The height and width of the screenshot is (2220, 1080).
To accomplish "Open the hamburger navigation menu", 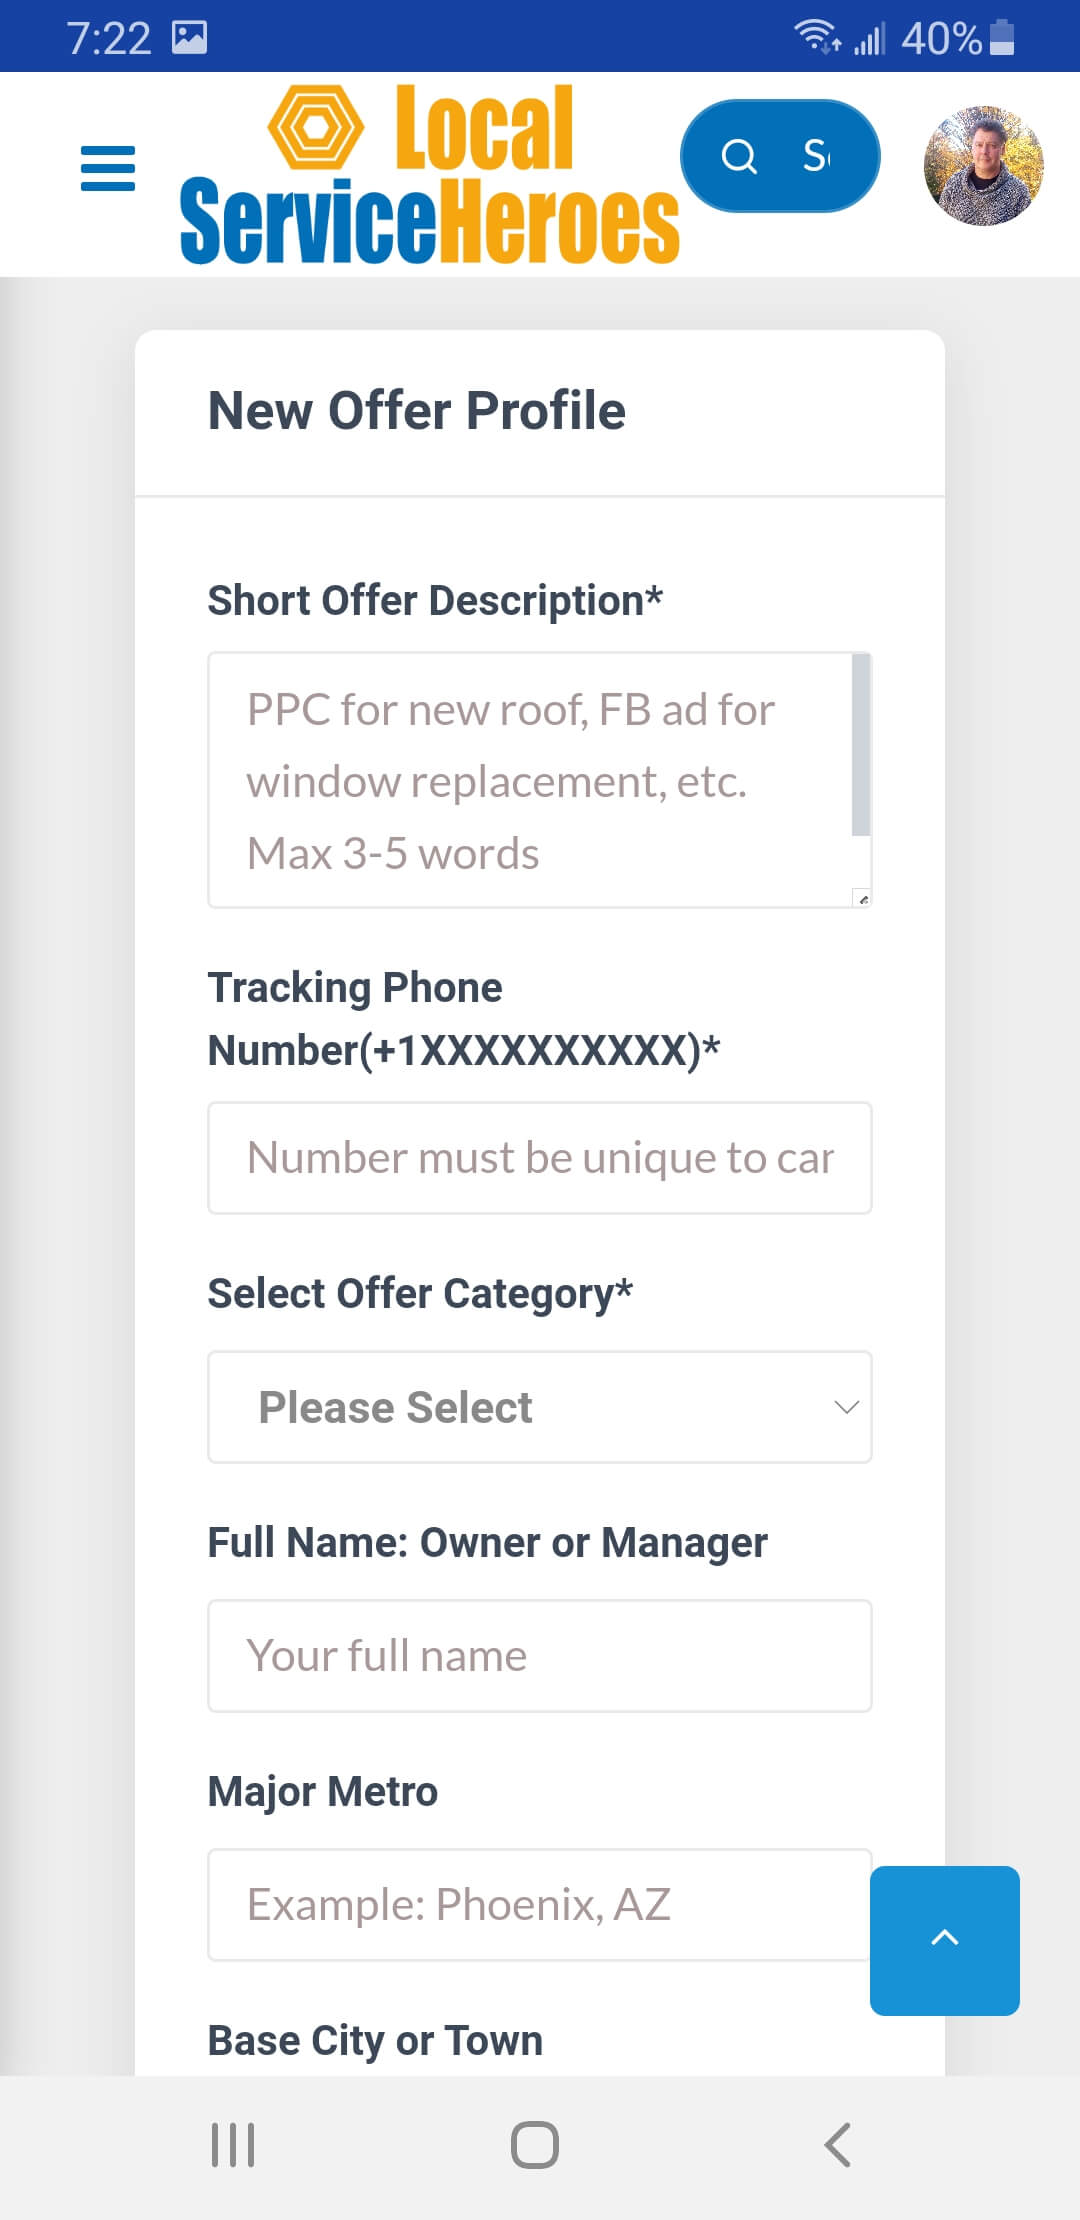I will point(108,168).
